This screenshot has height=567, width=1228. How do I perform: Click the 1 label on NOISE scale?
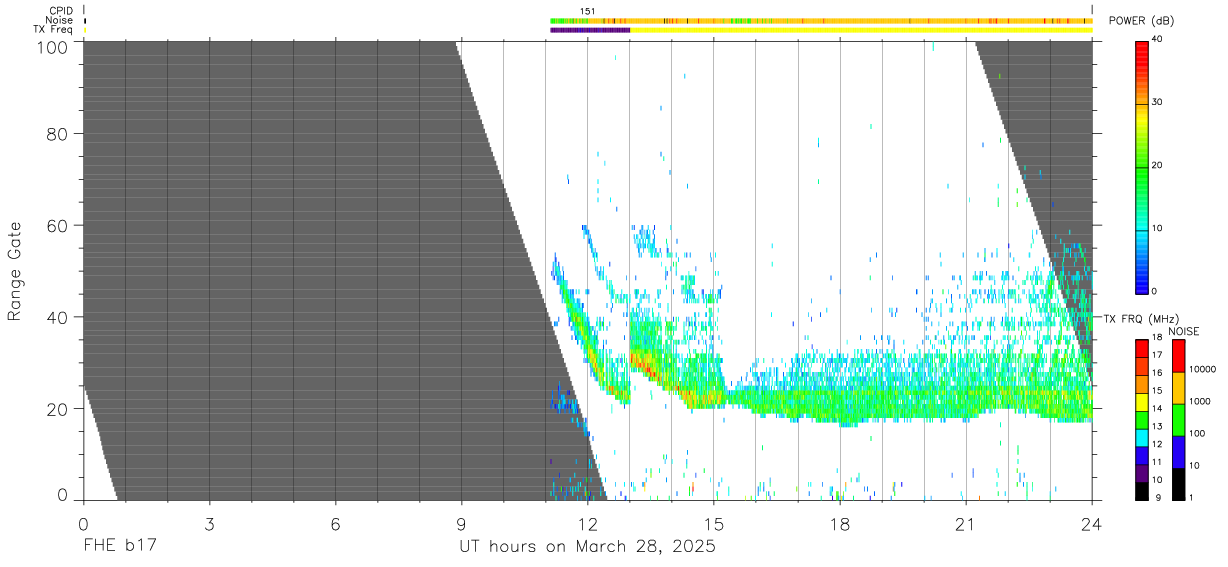1192,497
